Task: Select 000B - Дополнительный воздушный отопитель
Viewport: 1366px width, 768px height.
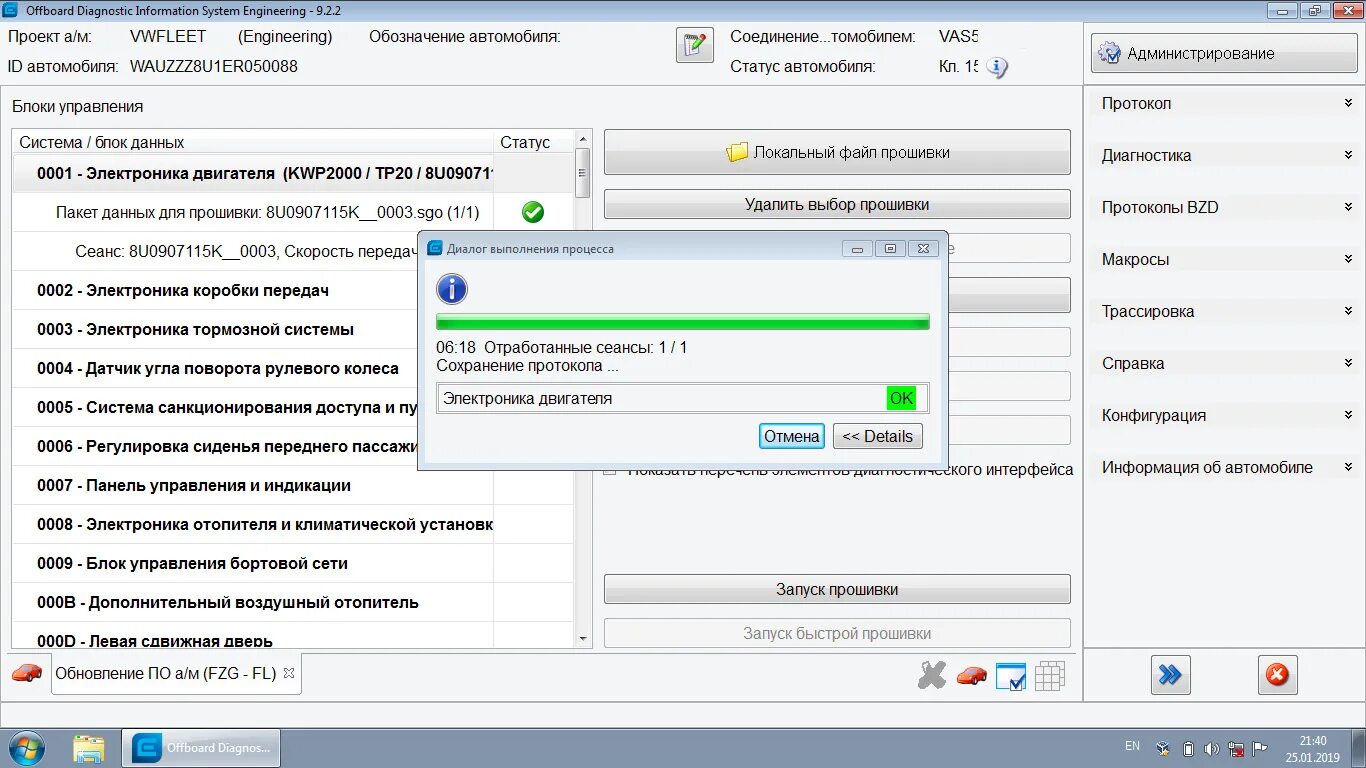Action: point(293,602)
